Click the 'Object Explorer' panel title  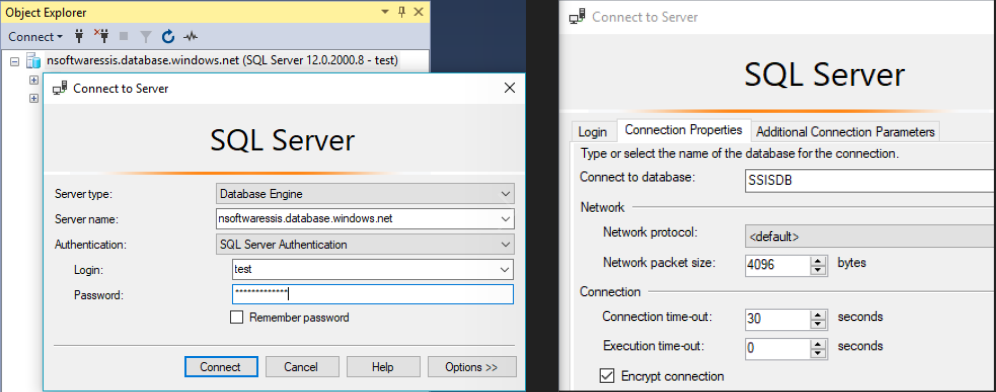46,12
